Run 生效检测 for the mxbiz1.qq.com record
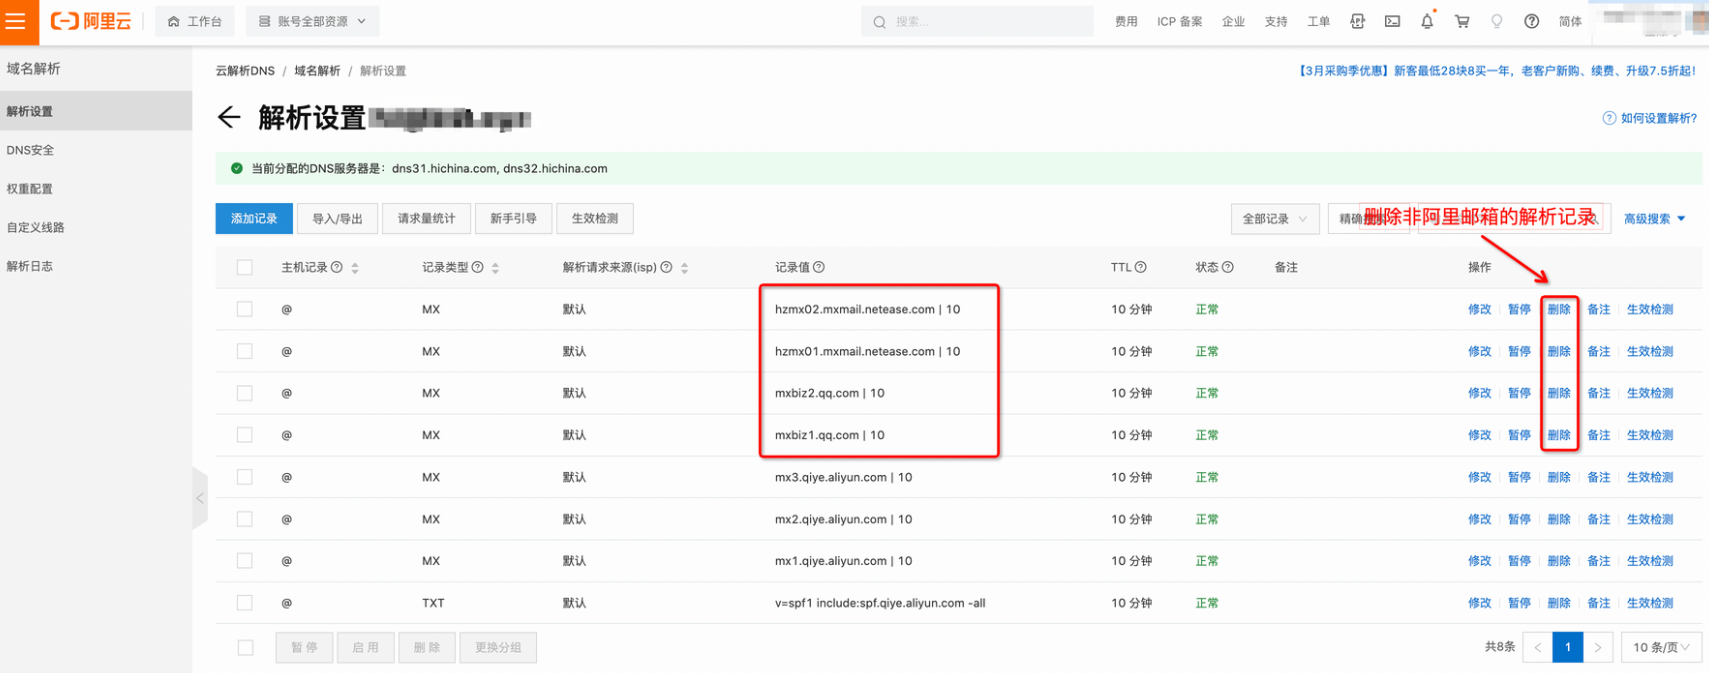Viewport: 1709px width, 673px height. (x=1650, y=435)
